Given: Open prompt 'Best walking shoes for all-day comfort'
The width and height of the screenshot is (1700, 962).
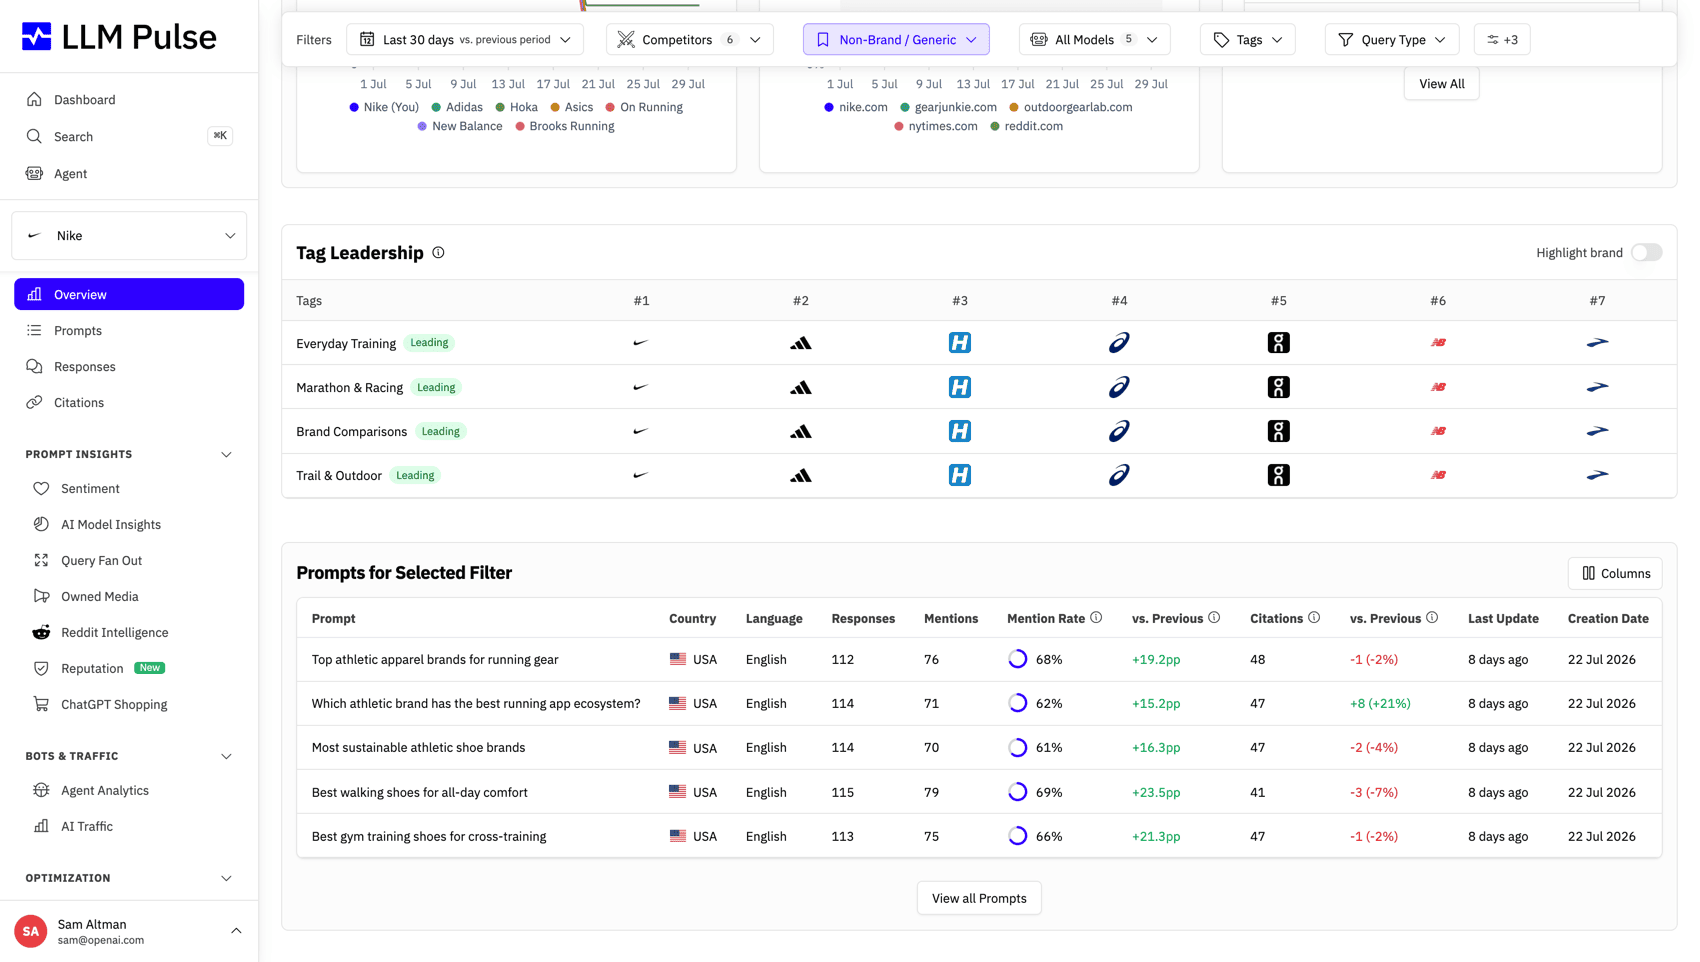Looking at the screenshot, I should tap(419, 792).
